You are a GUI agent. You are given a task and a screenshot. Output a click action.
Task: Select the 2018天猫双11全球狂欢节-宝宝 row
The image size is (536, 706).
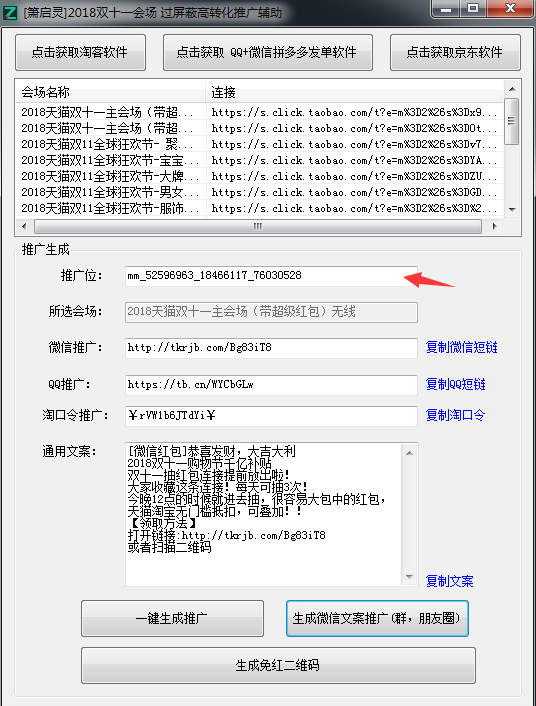[259, 160]
